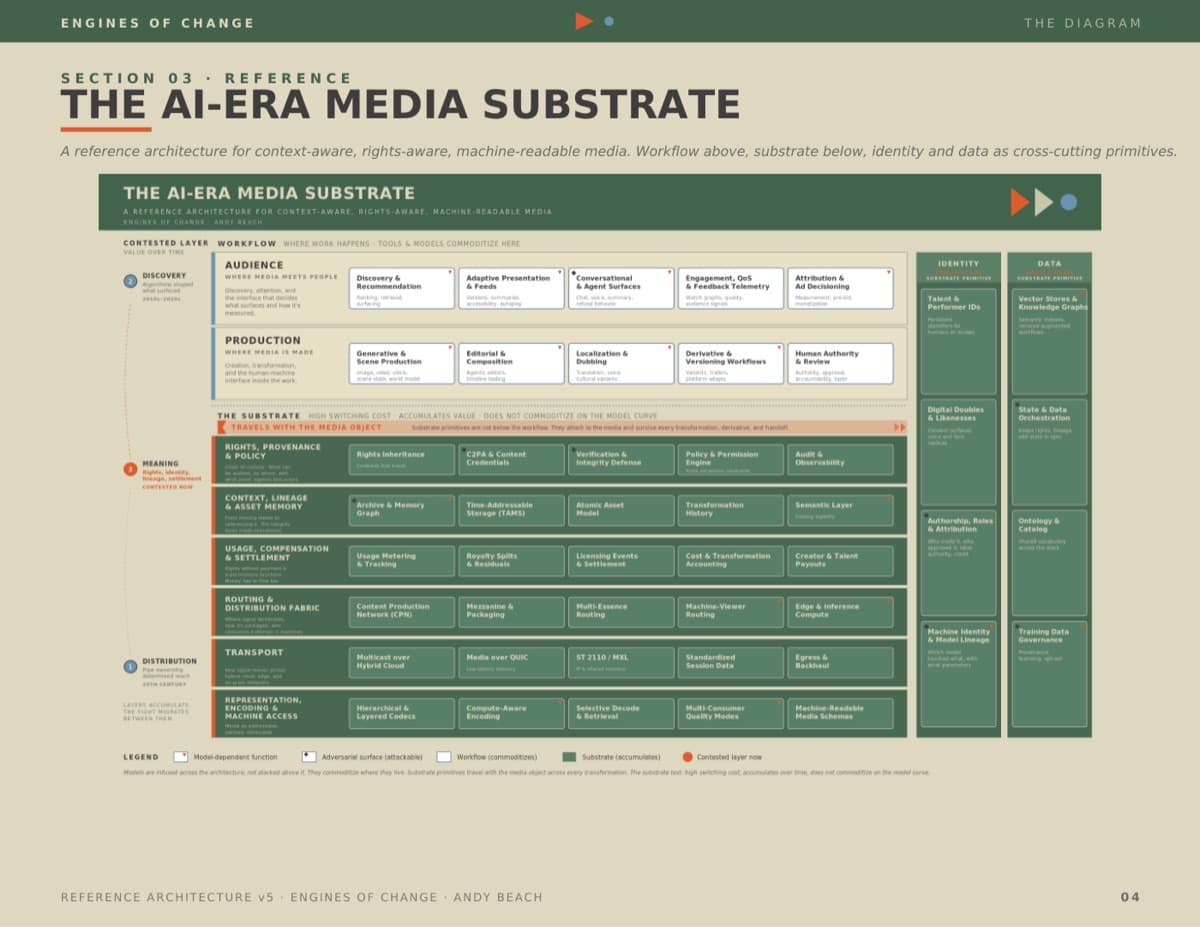Click the Model-dependent function legend swatch

coord(181,757)
